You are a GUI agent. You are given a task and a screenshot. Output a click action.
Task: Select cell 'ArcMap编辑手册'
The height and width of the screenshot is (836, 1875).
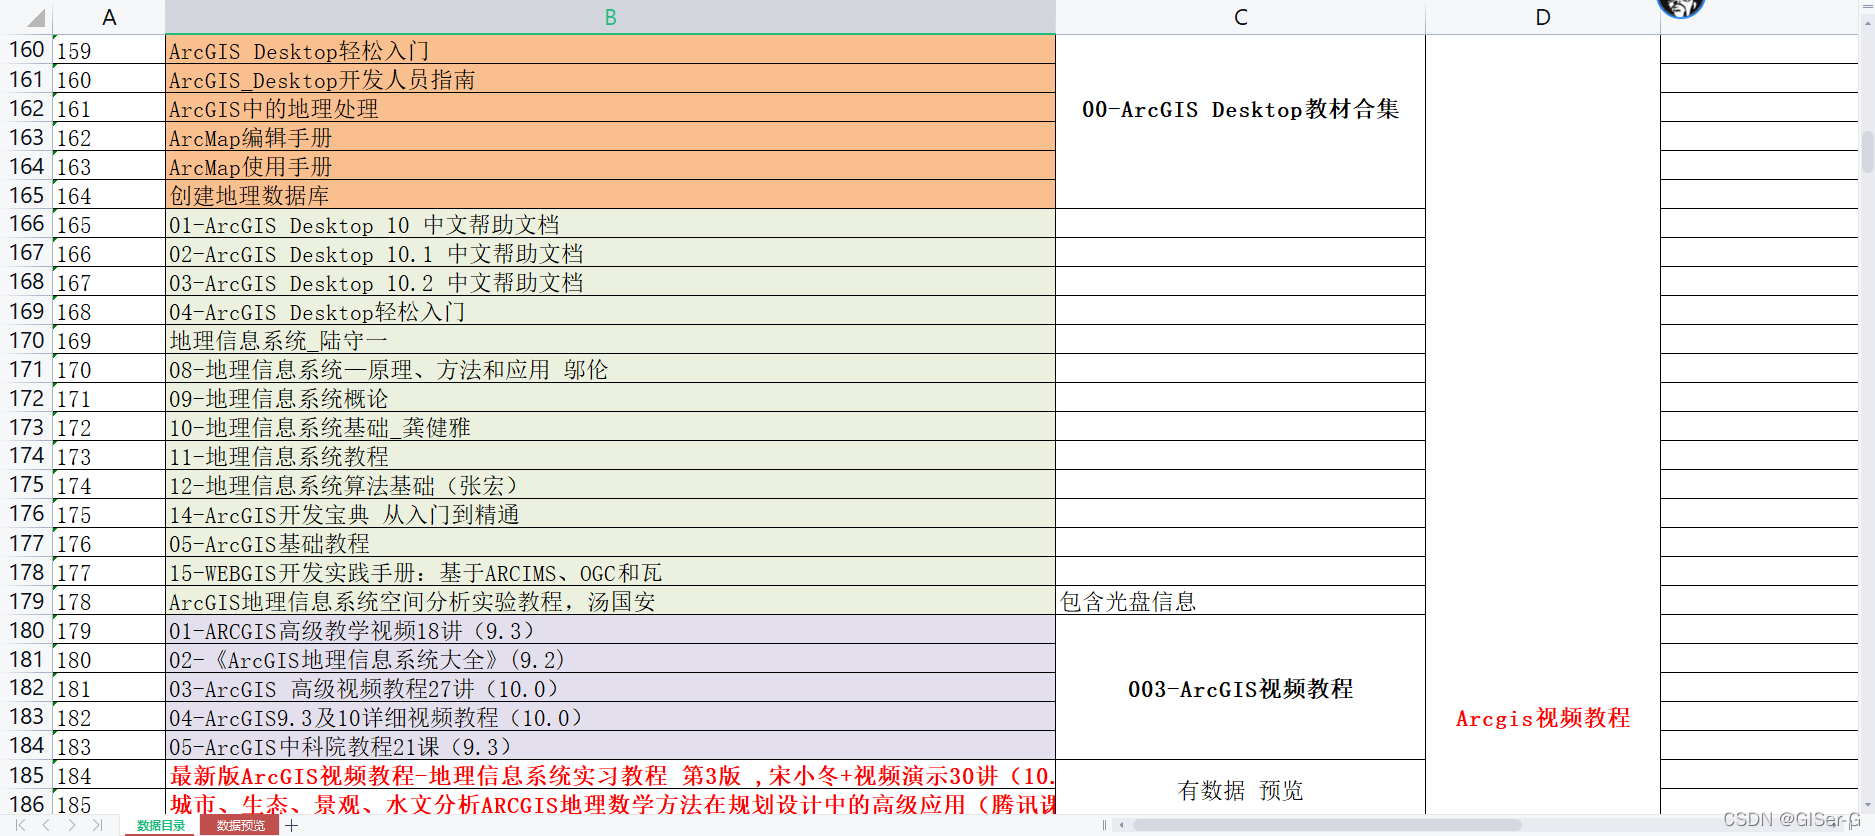pyautogui.click(x=610, y=137)
